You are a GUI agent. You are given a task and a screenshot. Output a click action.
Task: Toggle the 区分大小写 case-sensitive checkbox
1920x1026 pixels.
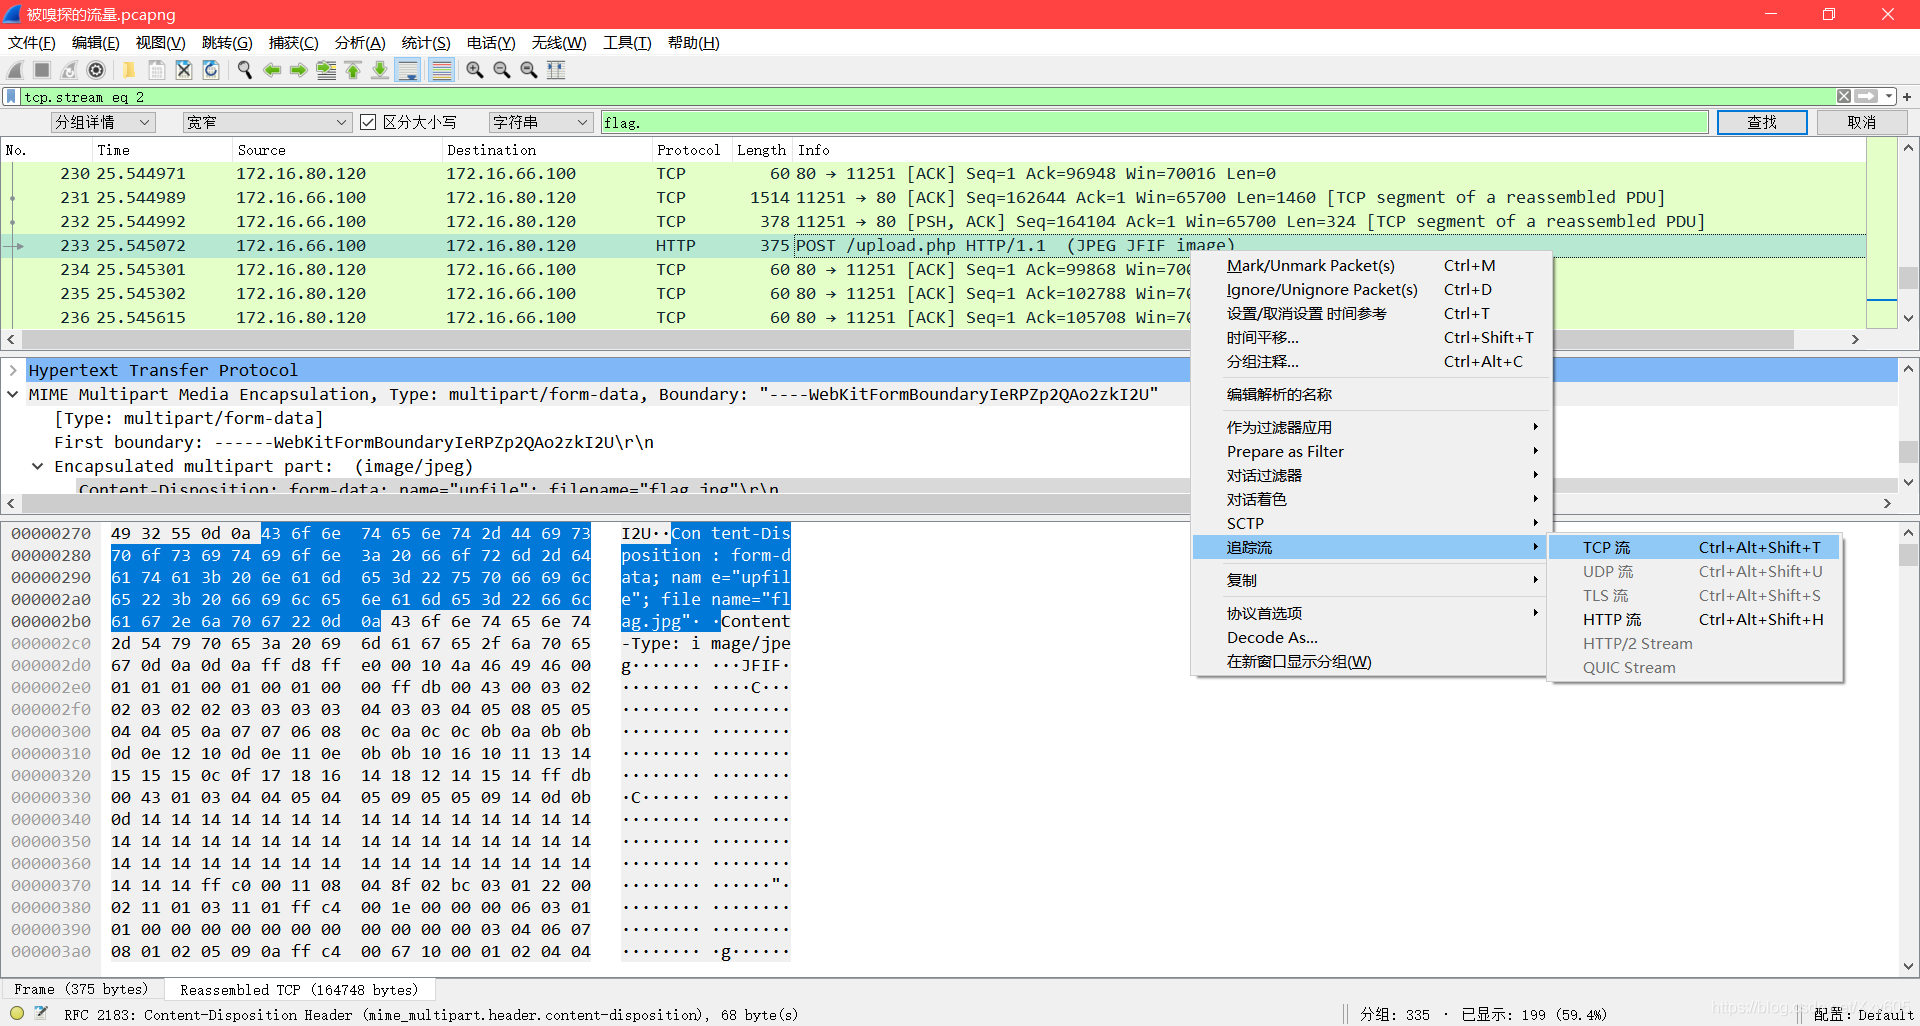[368, 122]
